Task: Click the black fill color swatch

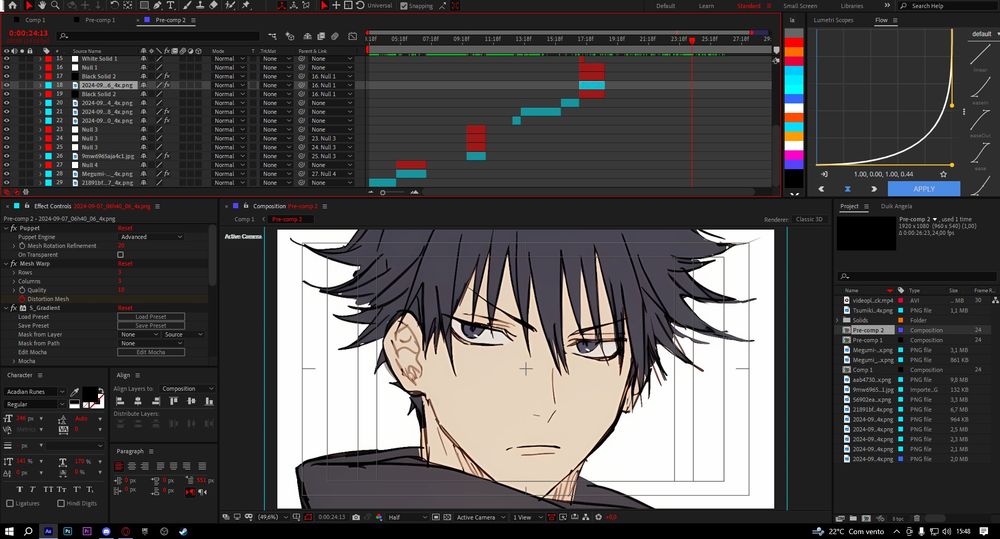Action: pos(90,394)
